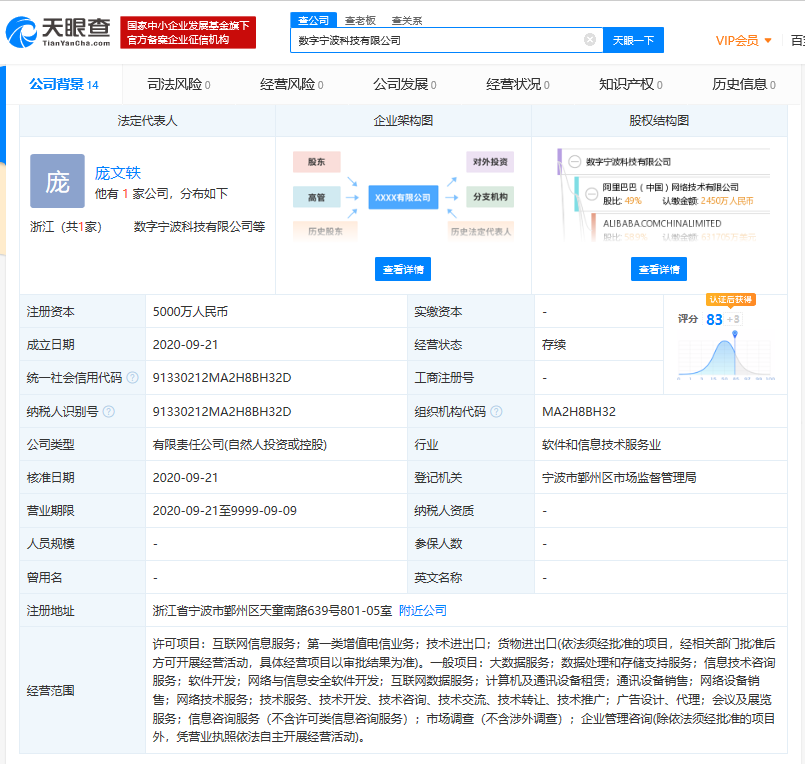Screen dimensions: 805x764
Task: Open the 司法风险 tab
Action: tap(177, 85)
